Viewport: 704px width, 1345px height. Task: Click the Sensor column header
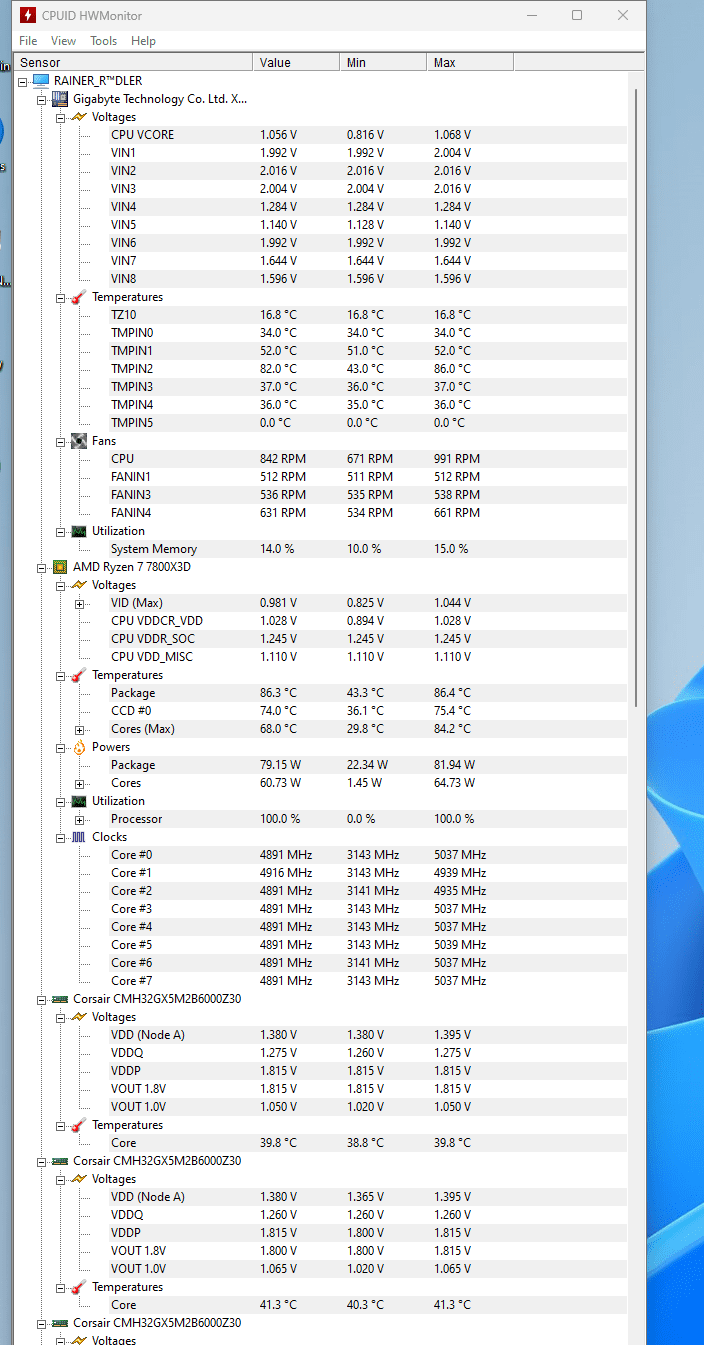click(x=133, y=62)
